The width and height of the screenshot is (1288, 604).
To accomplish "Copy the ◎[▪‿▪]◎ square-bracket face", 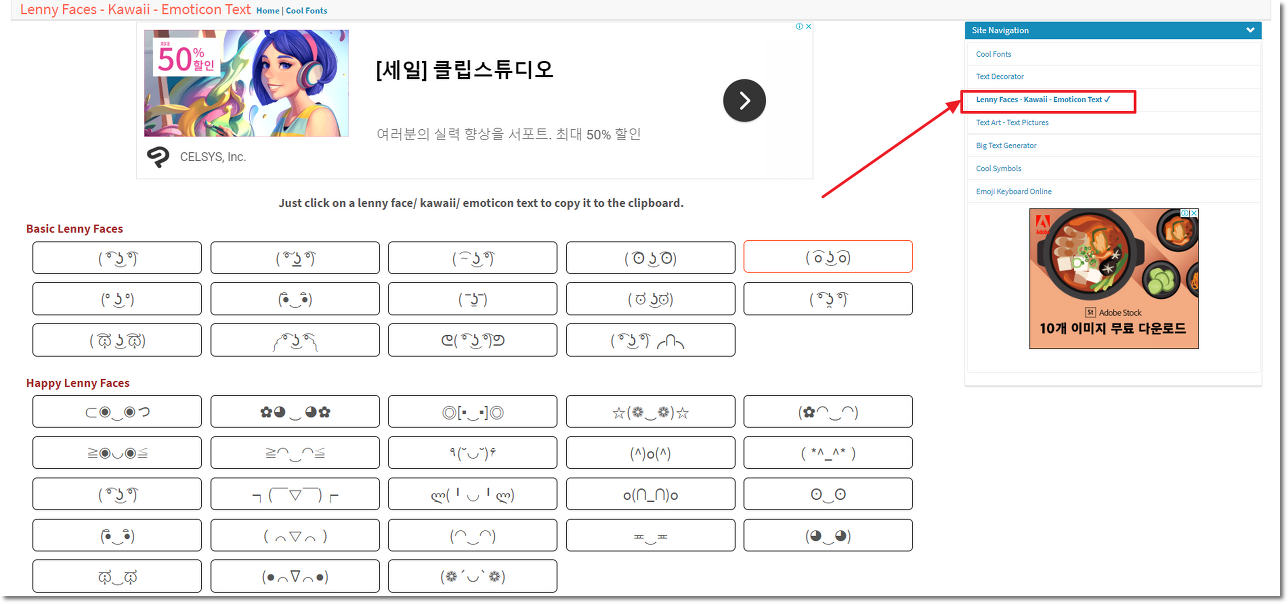I will (472, 412).
